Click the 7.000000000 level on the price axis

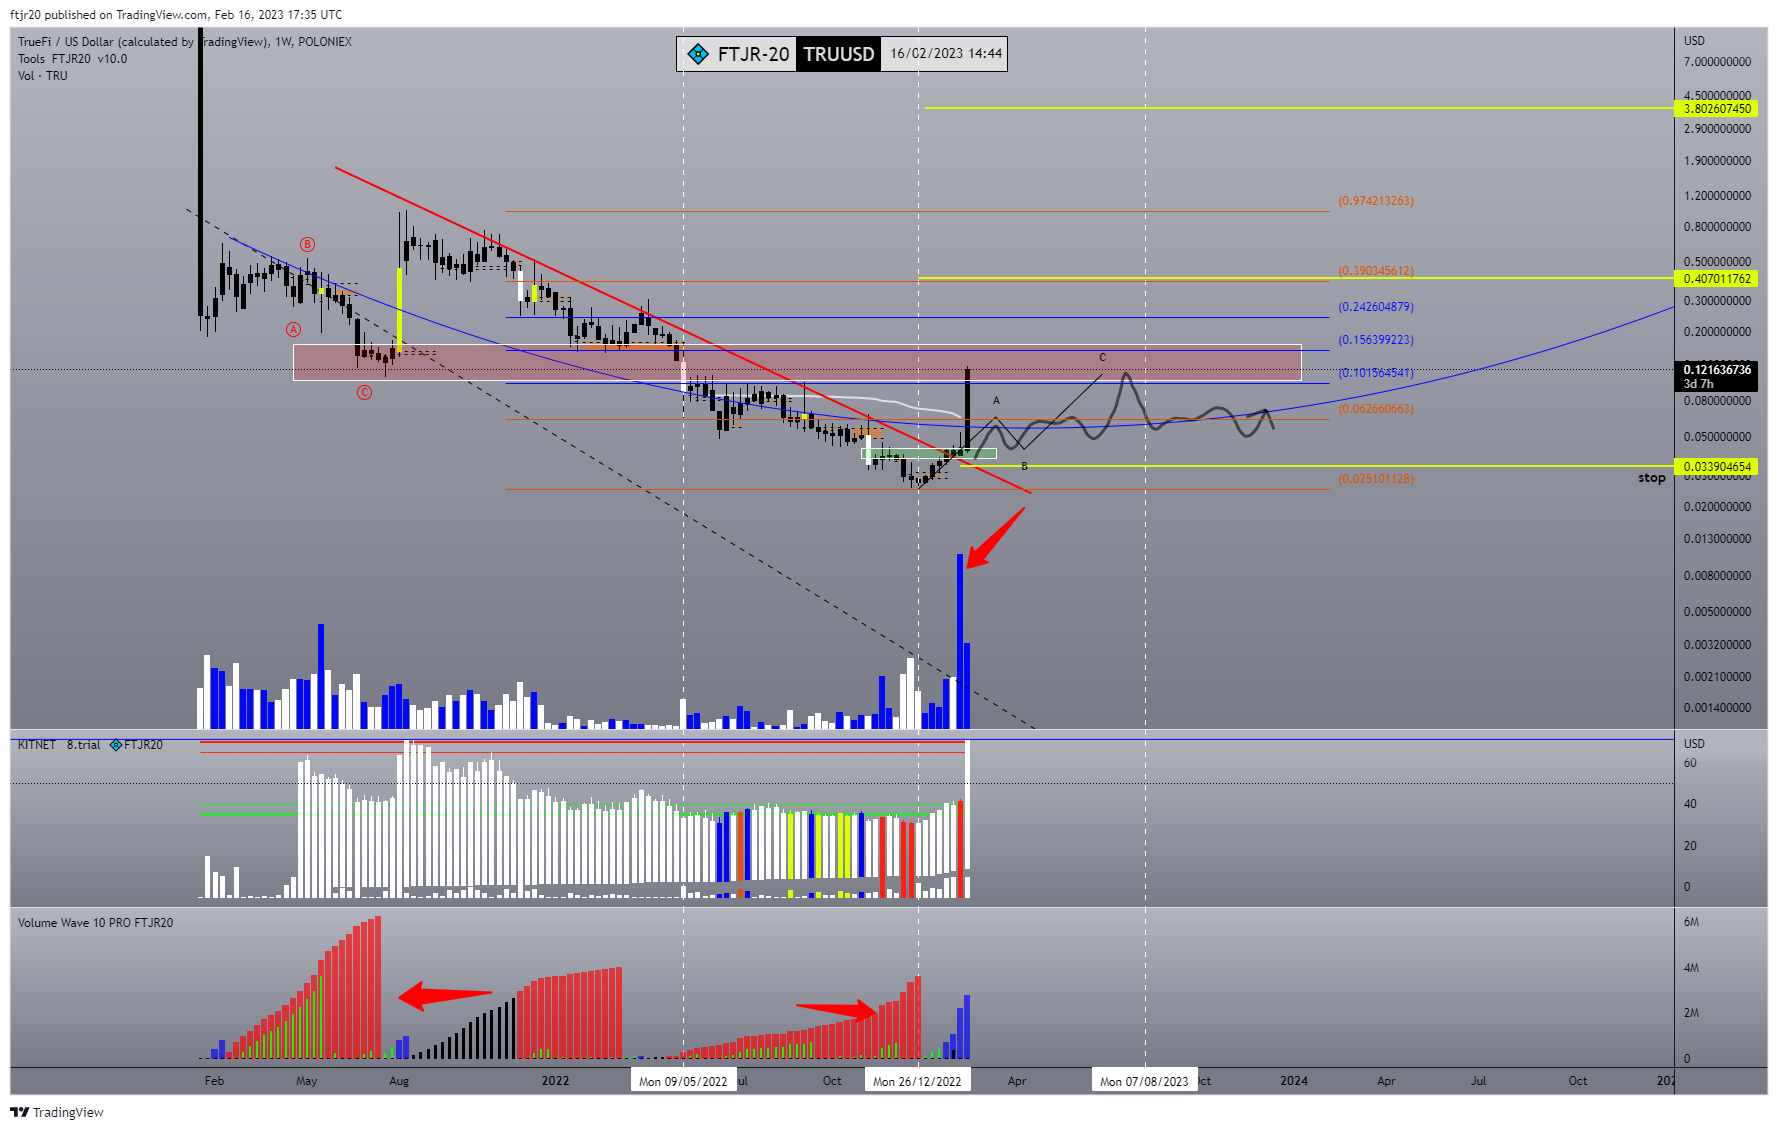(1717, 62)
